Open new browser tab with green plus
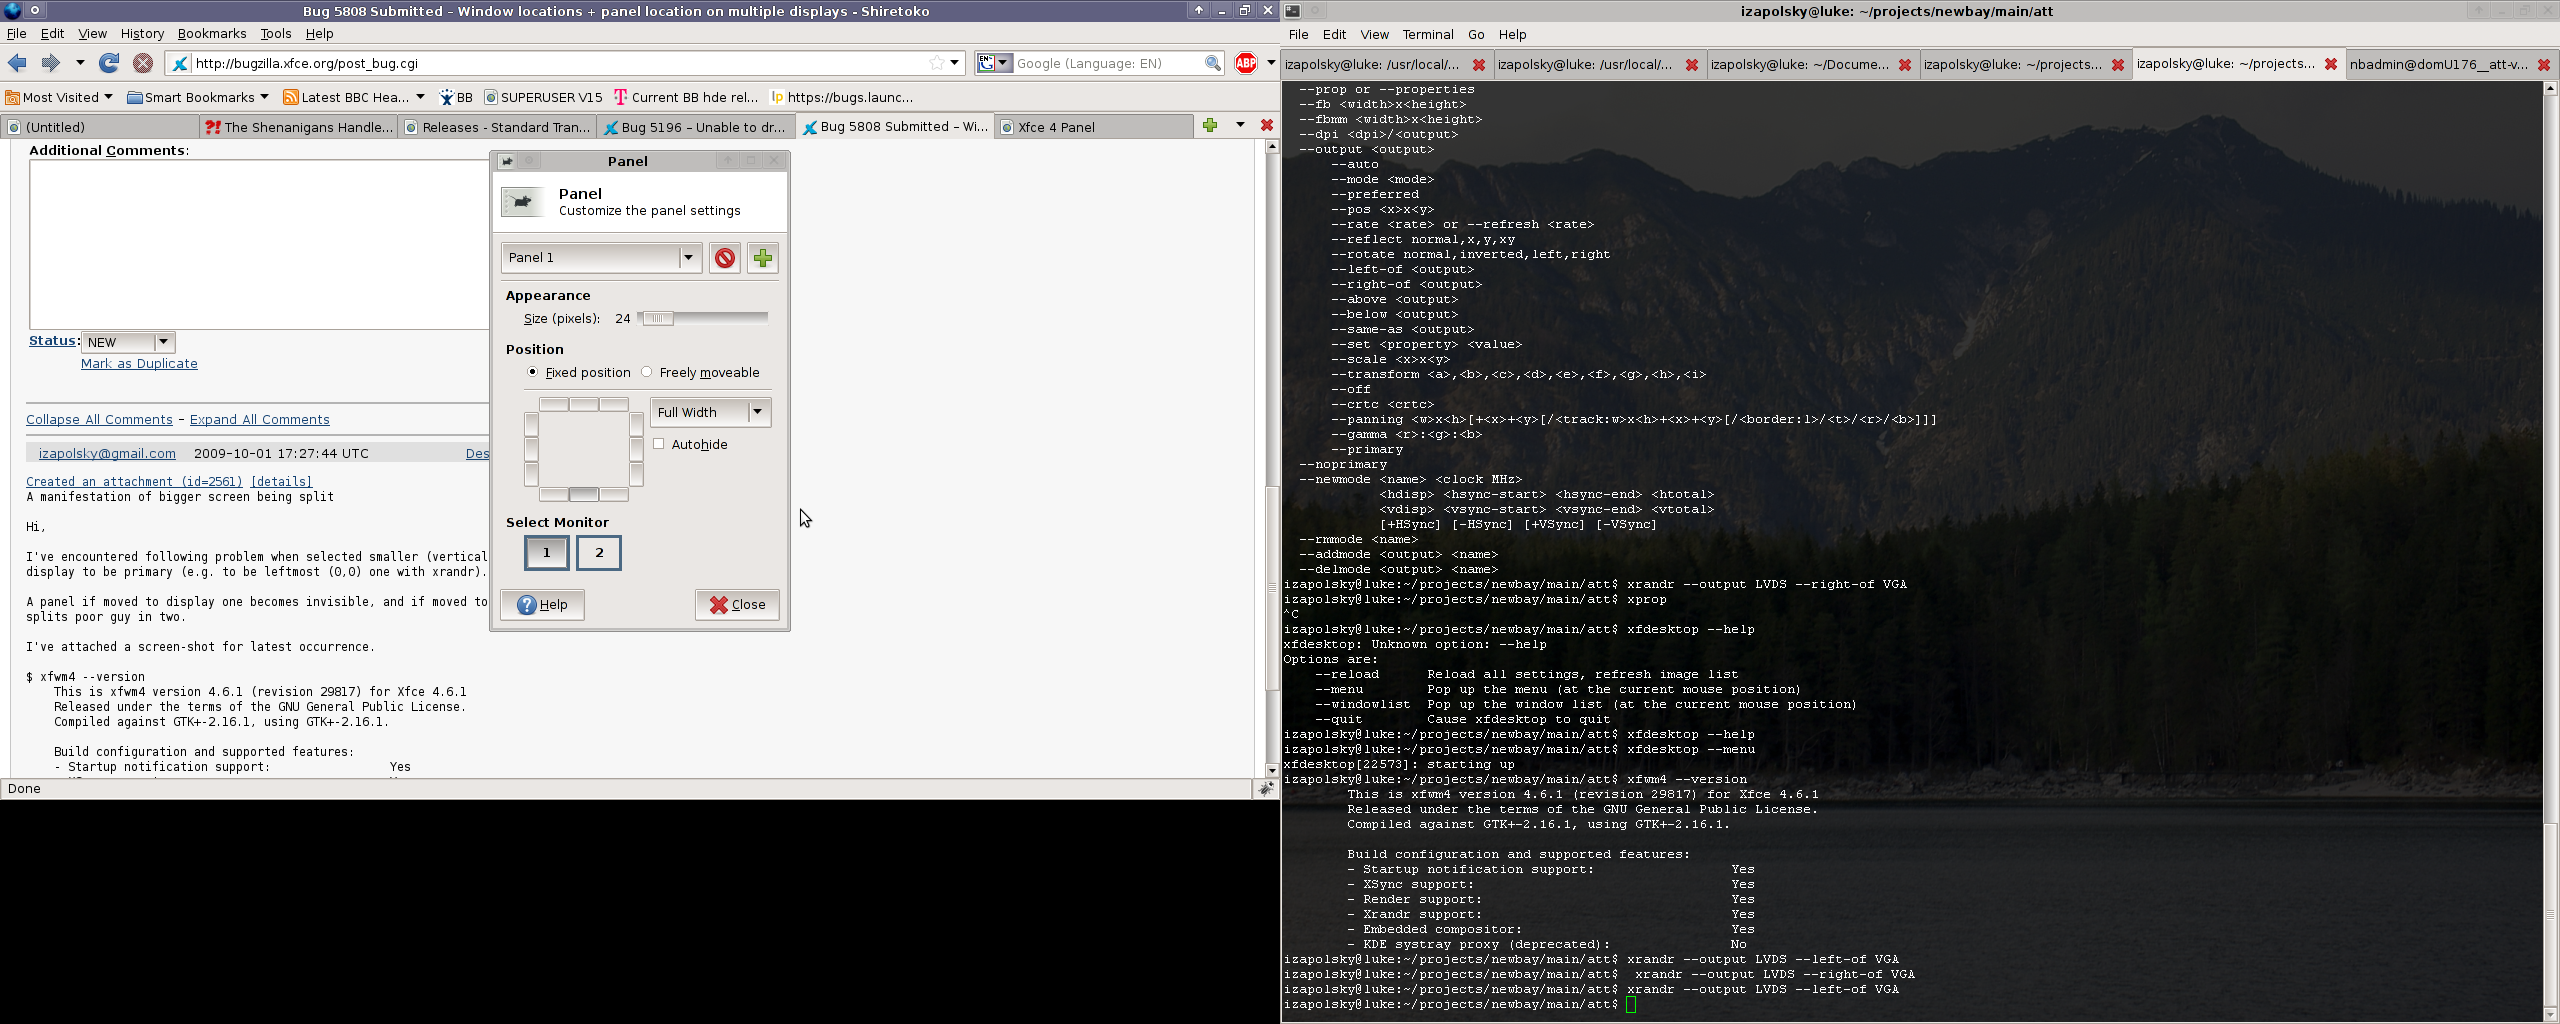The width and height of the screenshot is (2560, 1024). (x=1210, y=126)
